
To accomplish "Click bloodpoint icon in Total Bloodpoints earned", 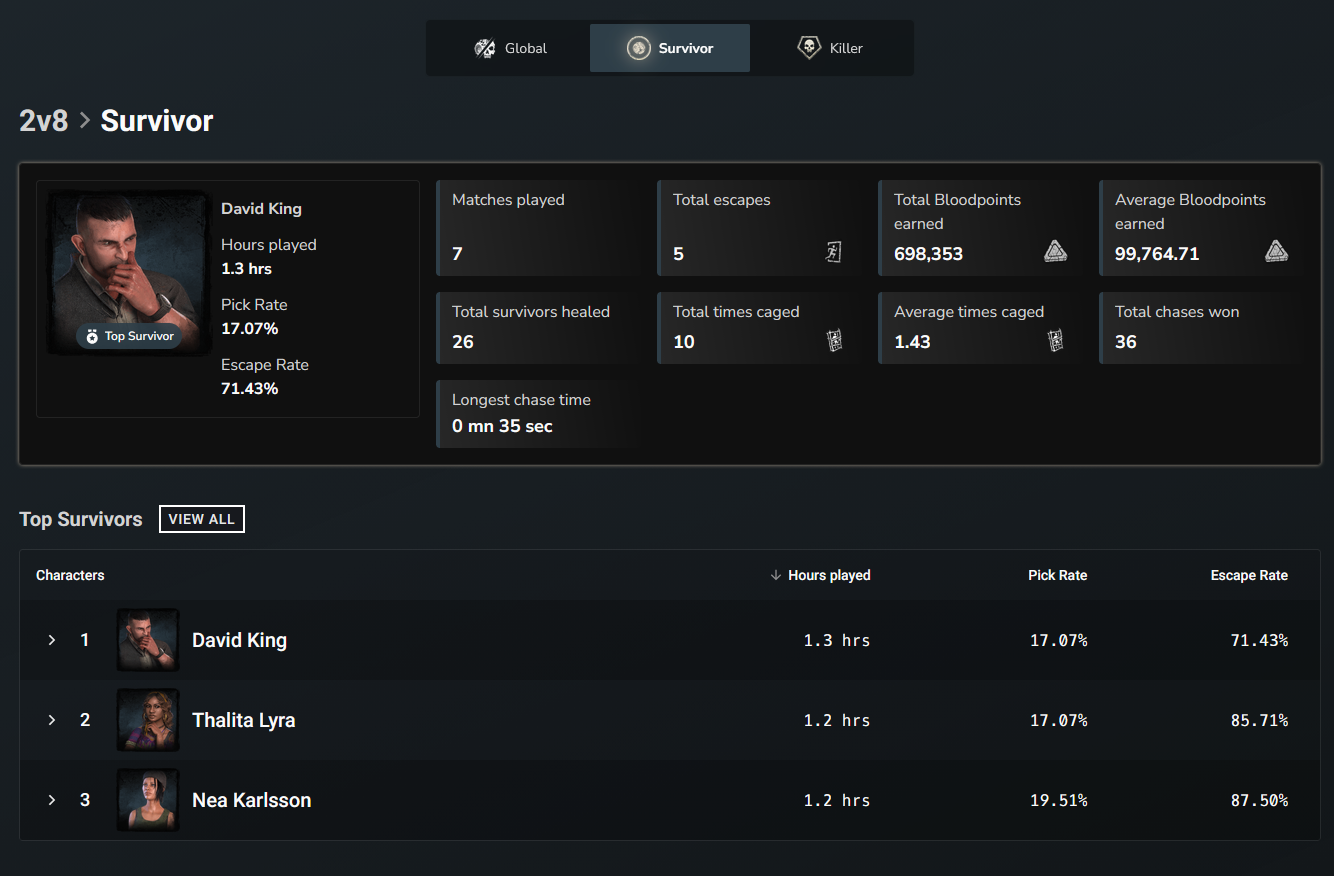I will tap(1055, 252).
